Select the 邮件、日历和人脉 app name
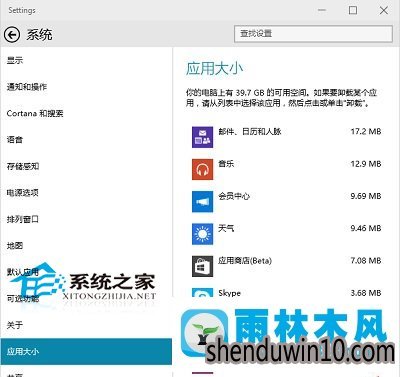Screen dimensions: 400x377 pos(250,132)
